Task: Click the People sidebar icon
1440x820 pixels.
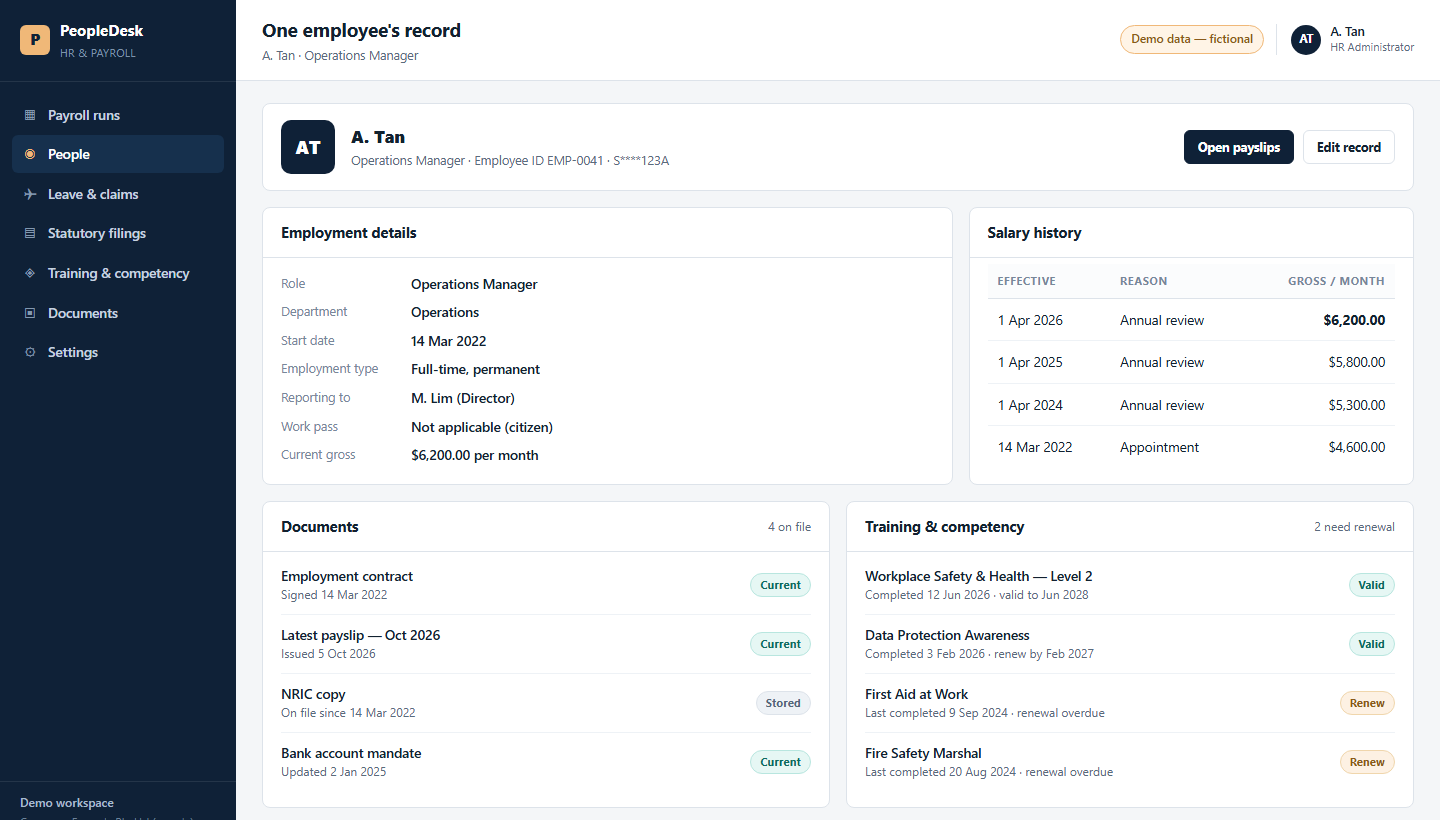Action: pos(30,154)
